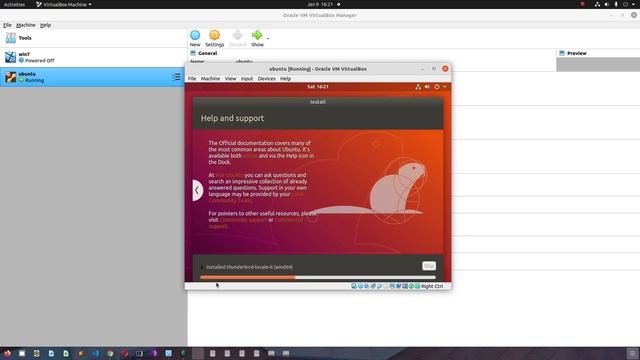Open Help menu in VirtualBox Manager
This screenshot has height=360, width=640.
(x=45, y=25)
